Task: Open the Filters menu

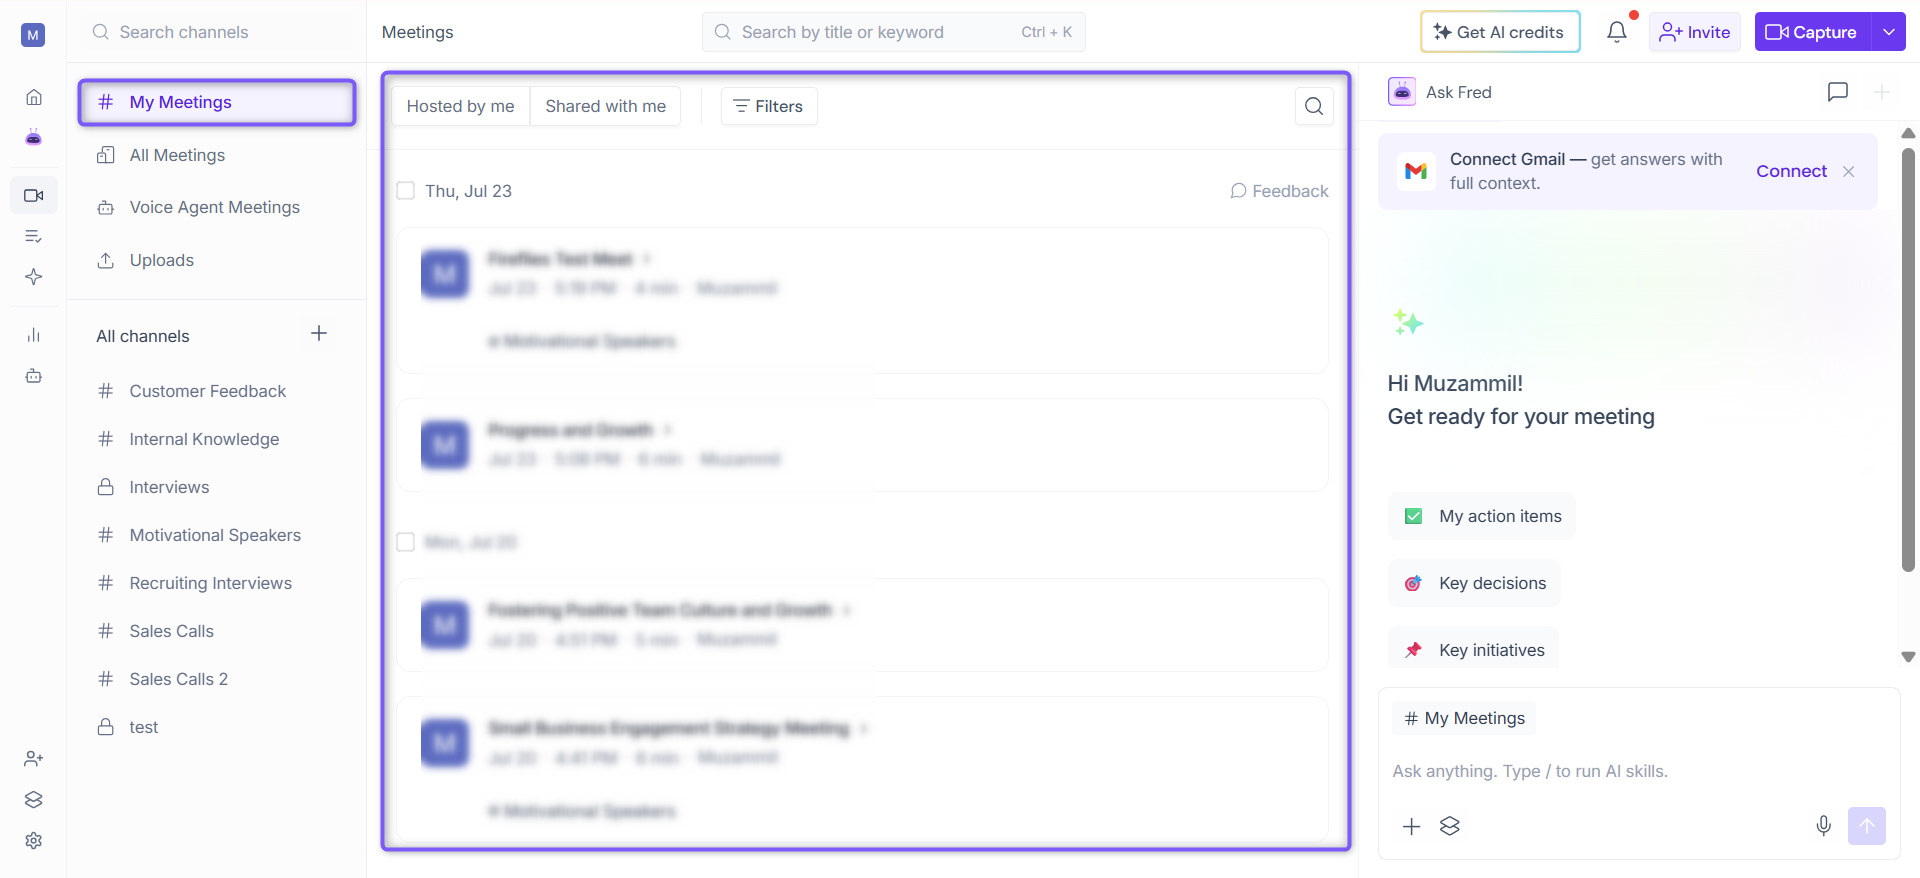Action: [x=769, y=106]
